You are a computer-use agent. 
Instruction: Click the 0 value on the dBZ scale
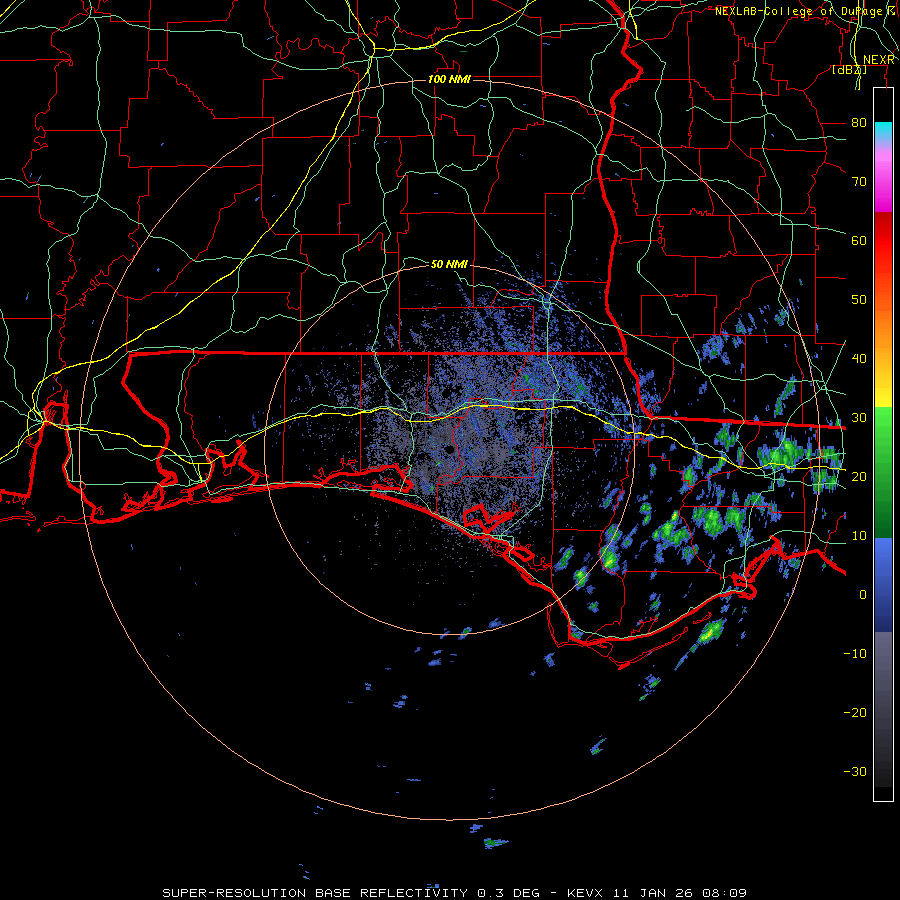pos(863,595)
